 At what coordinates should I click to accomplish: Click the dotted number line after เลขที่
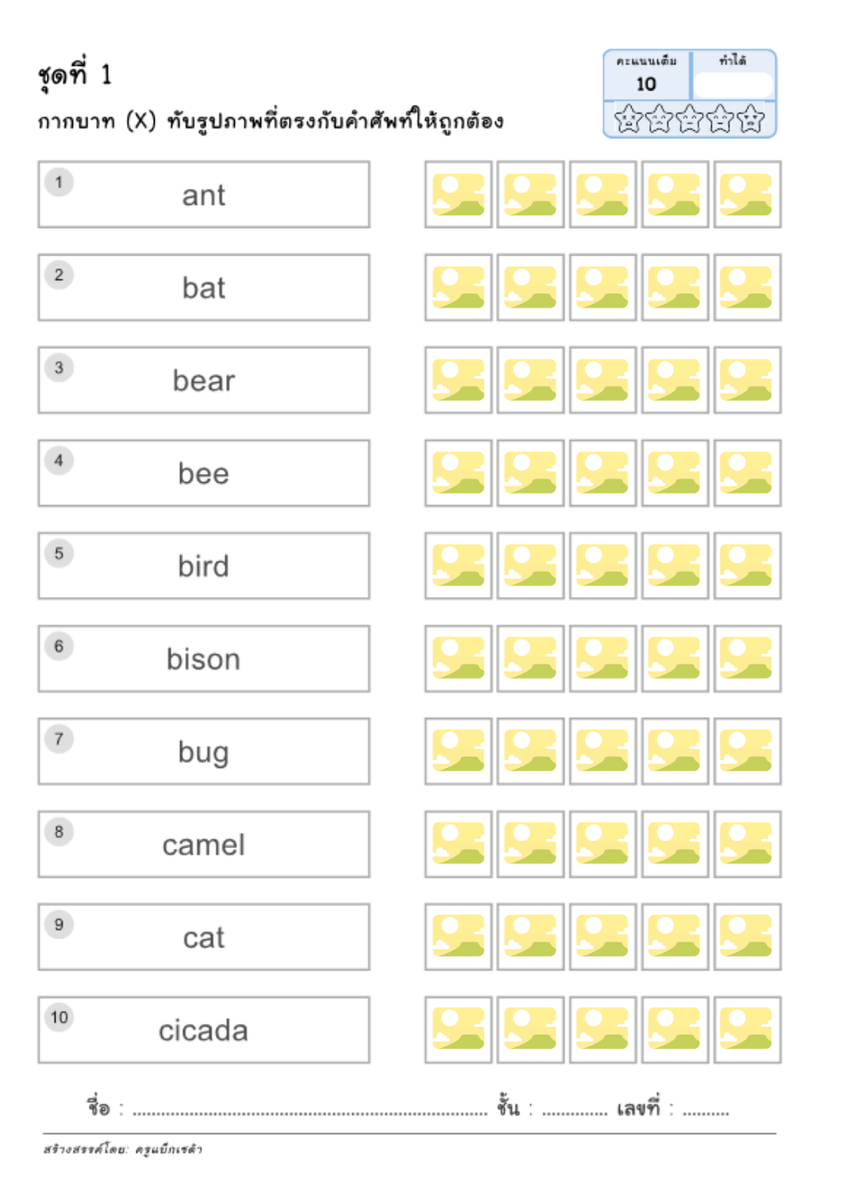[705, 1113]
